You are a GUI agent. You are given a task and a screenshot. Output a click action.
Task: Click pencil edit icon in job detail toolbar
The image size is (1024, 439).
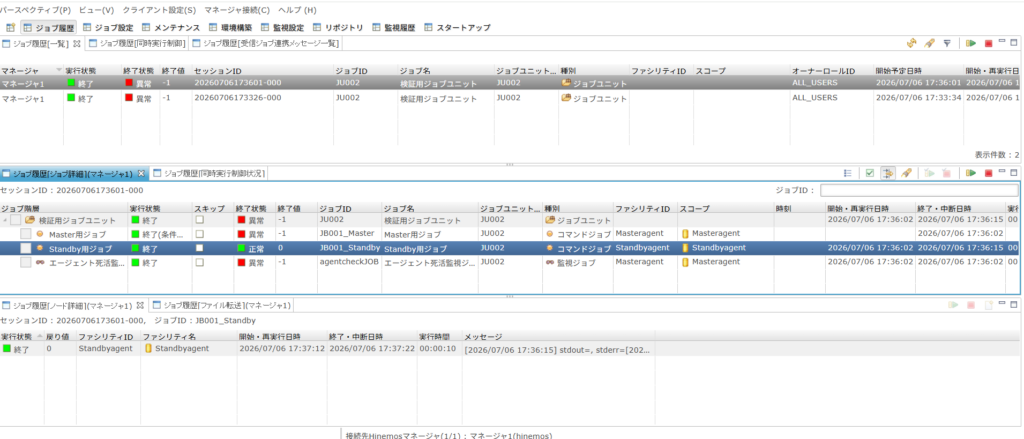click(x=906, y=174)
